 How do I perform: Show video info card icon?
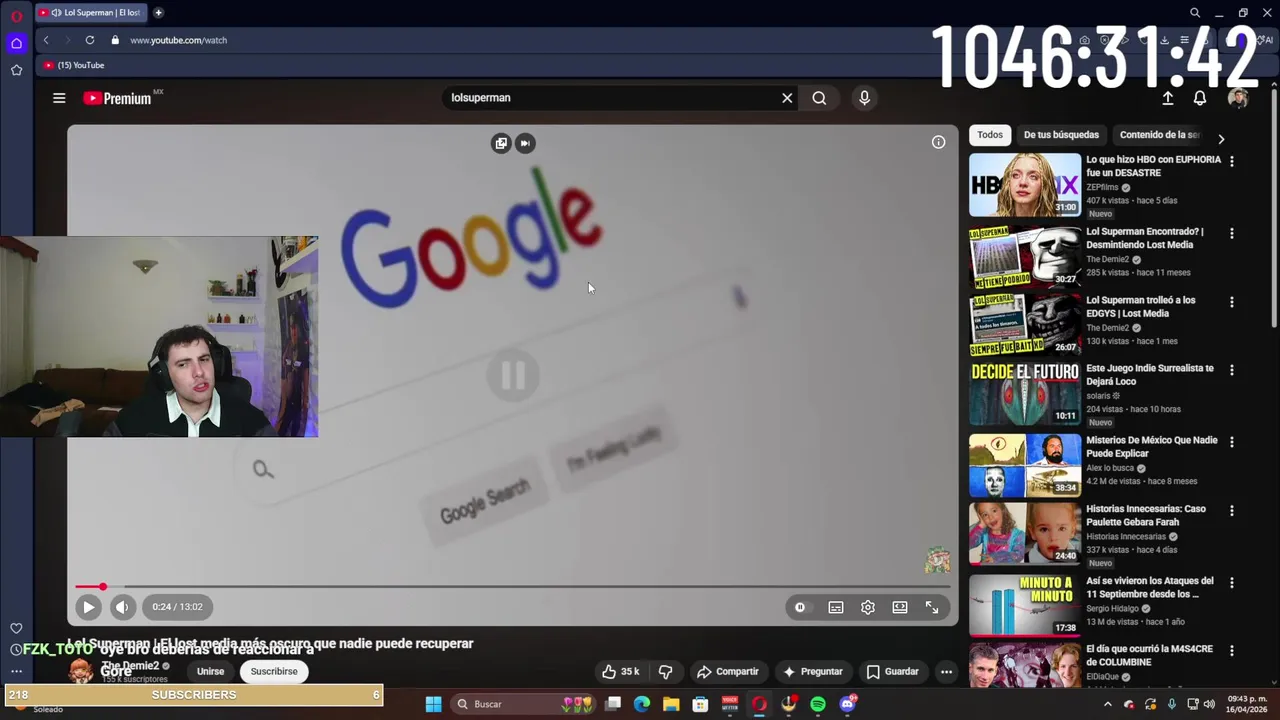[x=938, y=143]
